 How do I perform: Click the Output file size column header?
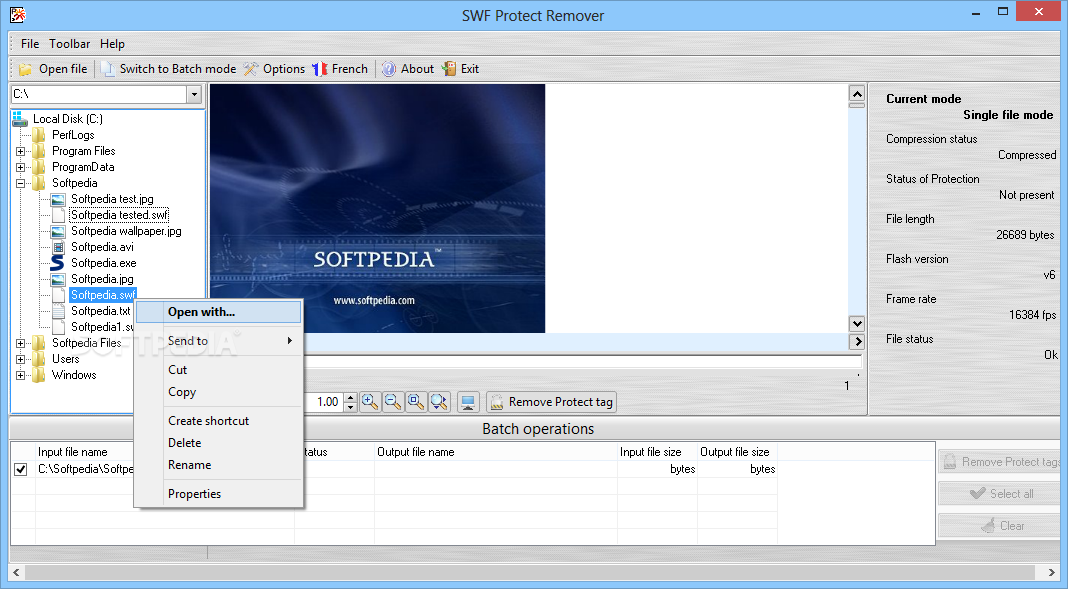(x=735, y=452)
